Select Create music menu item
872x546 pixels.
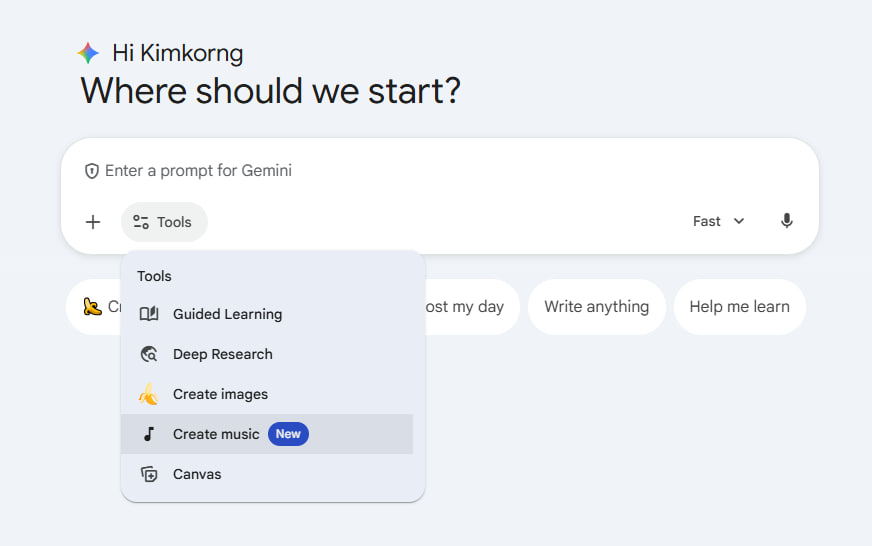(216, 434)
